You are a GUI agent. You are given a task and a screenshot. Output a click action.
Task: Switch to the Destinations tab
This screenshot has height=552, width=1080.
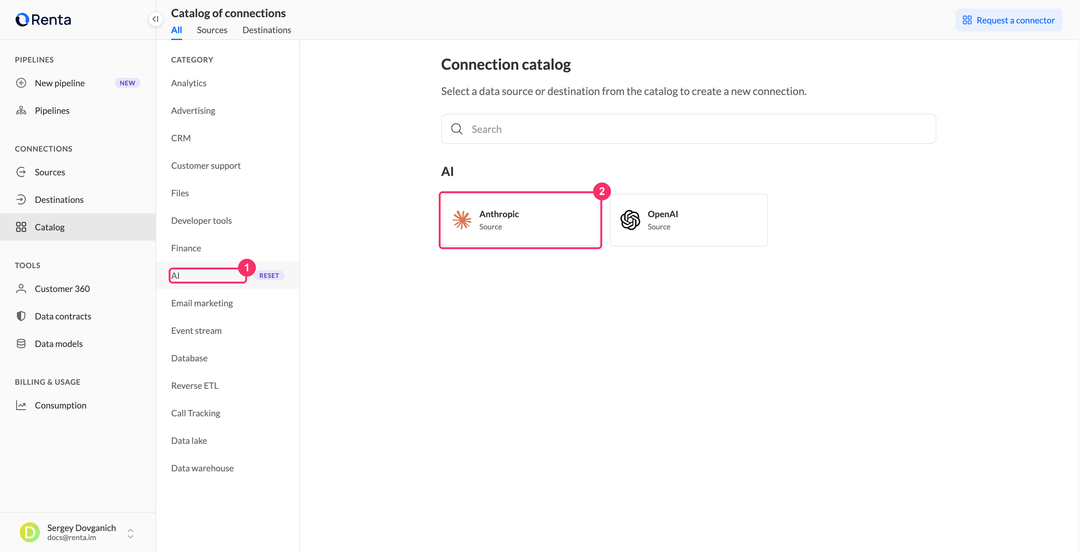267,30
